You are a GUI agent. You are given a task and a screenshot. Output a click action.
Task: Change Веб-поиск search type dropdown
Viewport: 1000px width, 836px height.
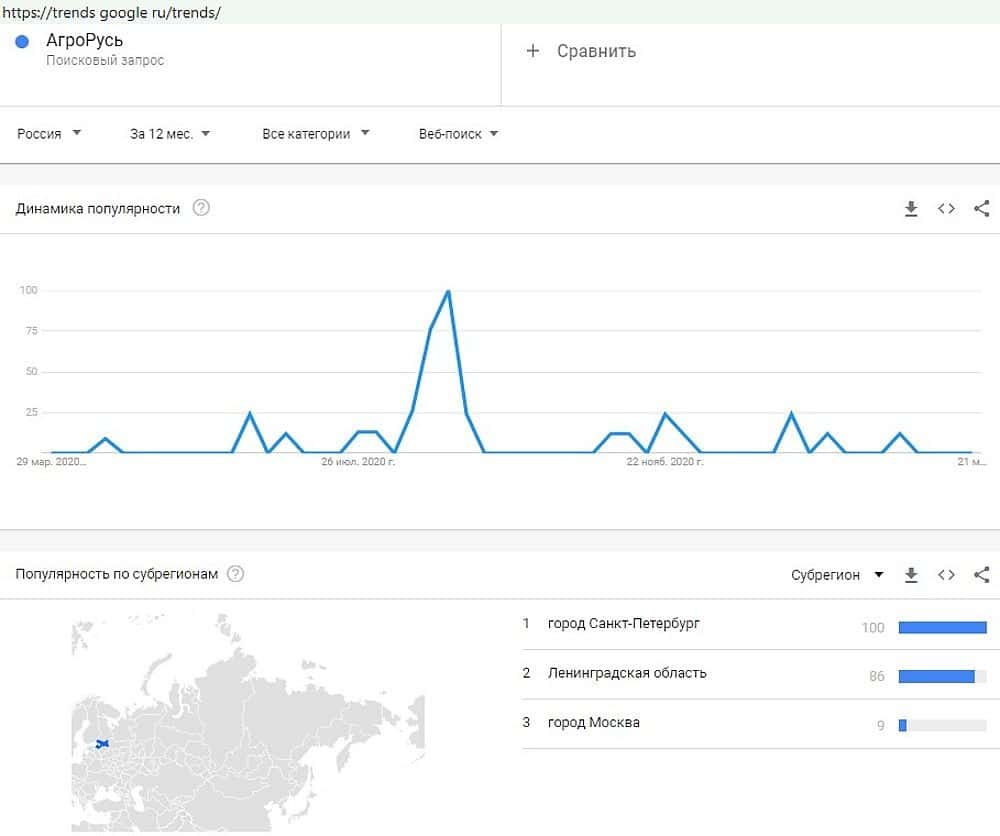[458, 134]
